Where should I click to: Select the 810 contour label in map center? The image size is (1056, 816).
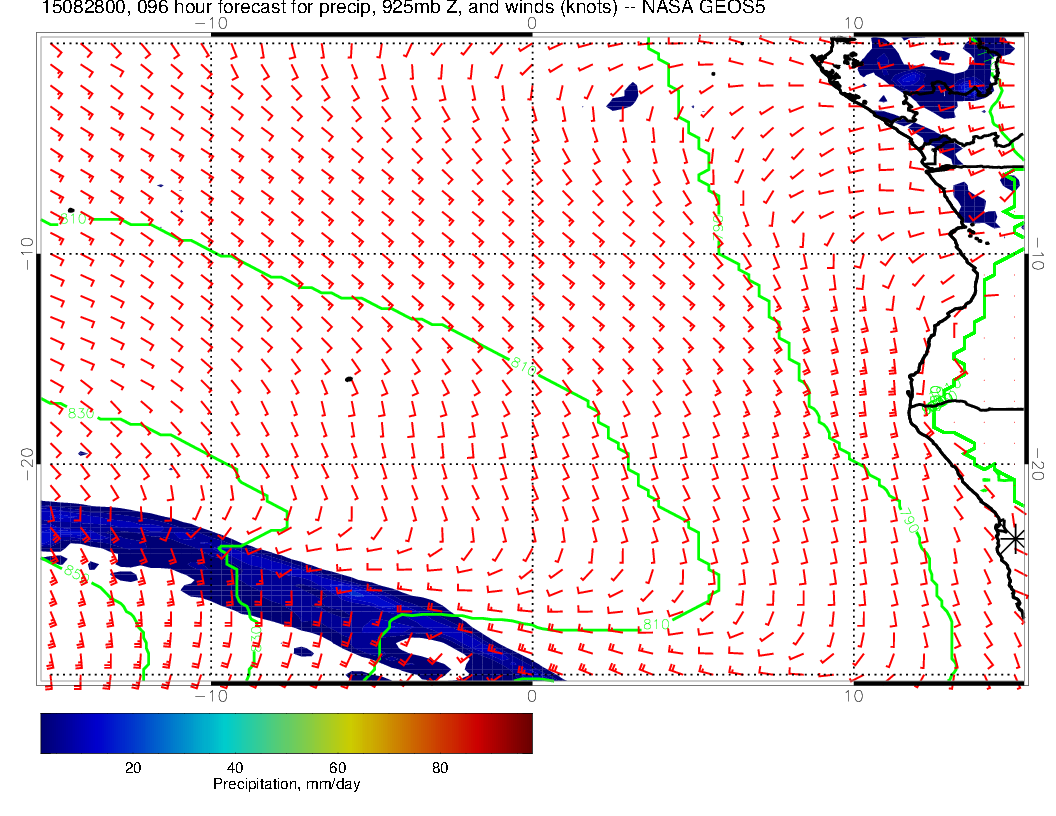click(523, 367)
